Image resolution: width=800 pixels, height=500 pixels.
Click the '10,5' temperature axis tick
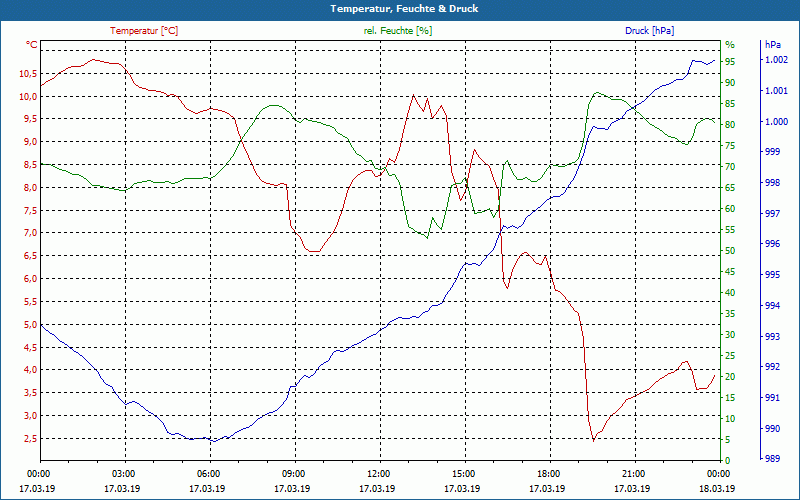click(28, 73)
